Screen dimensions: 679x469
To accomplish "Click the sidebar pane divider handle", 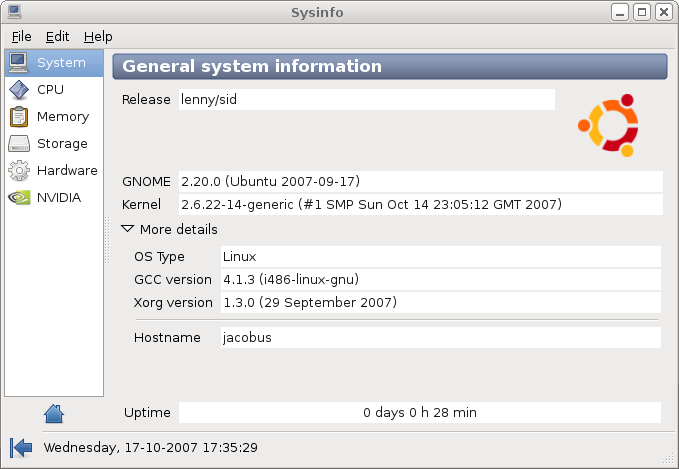I will 107,240.
